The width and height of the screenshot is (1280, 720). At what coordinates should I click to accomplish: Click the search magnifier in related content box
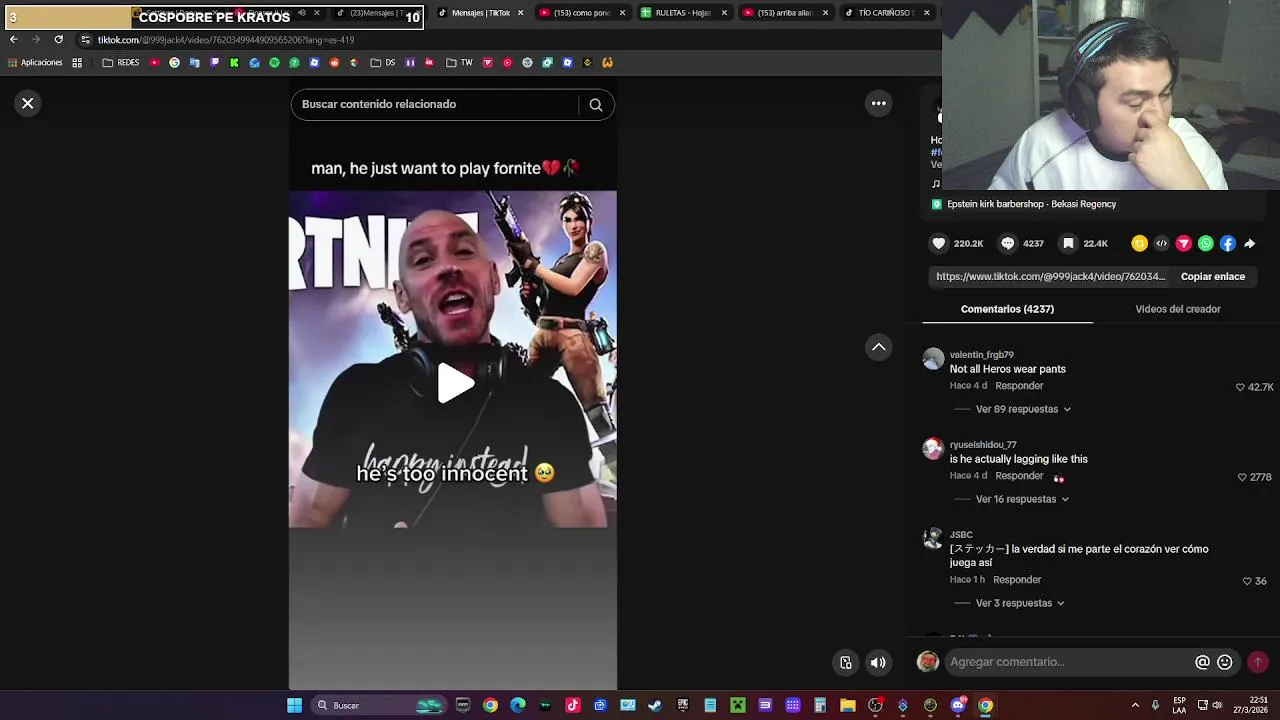pos(595,104)
